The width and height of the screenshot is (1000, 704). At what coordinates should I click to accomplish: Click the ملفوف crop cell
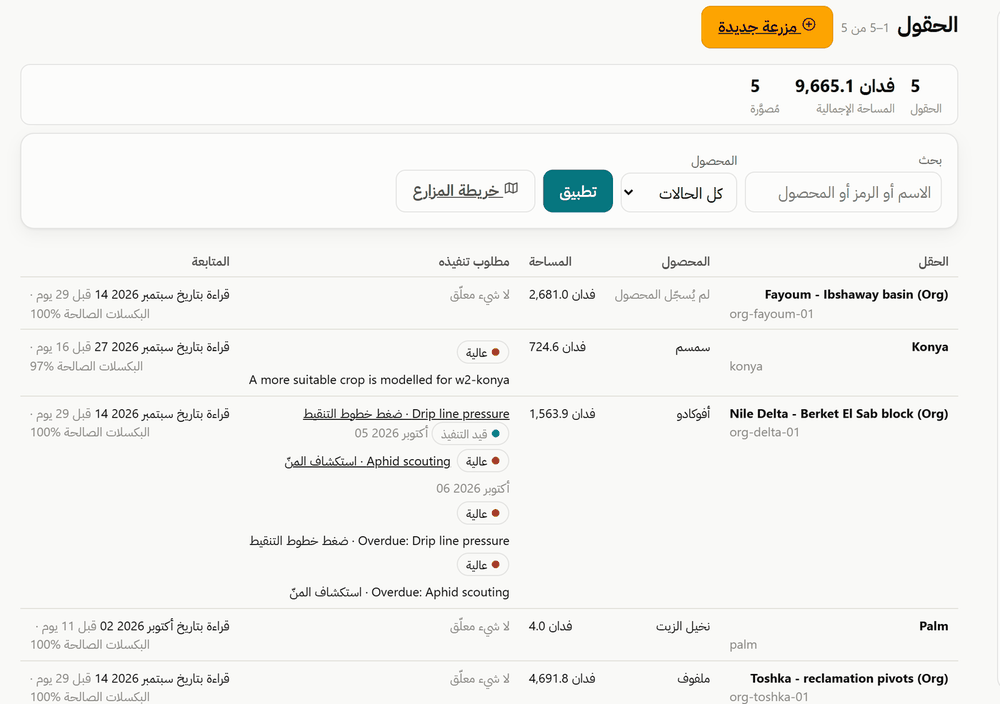point(693,678)
